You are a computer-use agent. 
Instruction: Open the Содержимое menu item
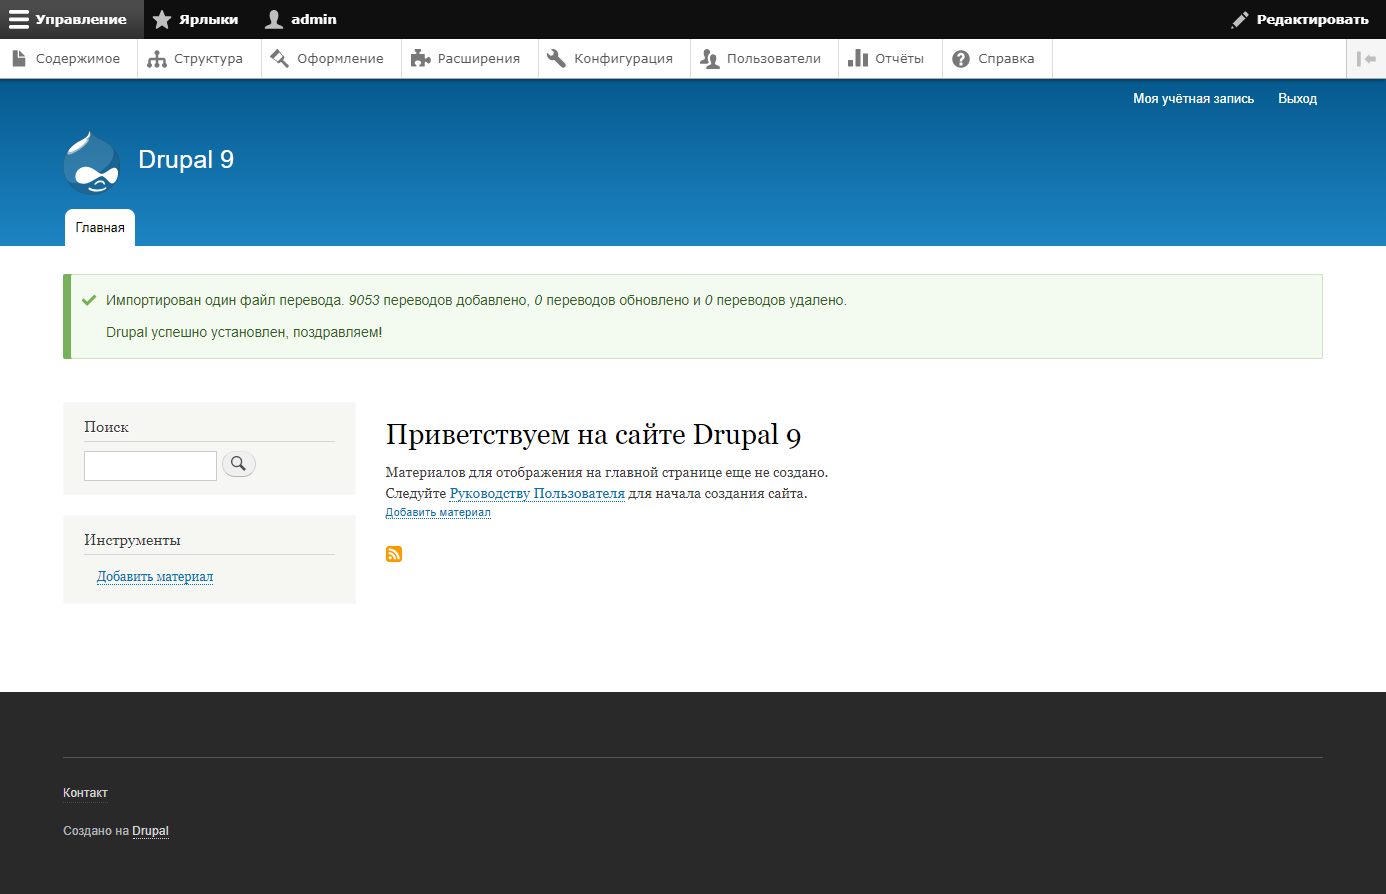click(68, 59)
